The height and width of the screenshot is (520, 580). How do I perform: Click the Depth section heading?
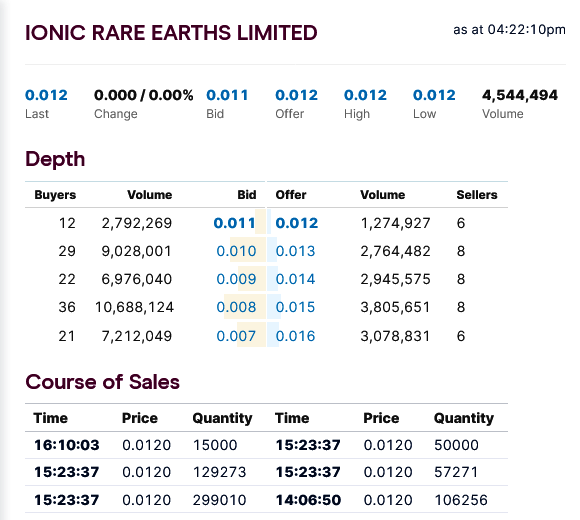55,159
